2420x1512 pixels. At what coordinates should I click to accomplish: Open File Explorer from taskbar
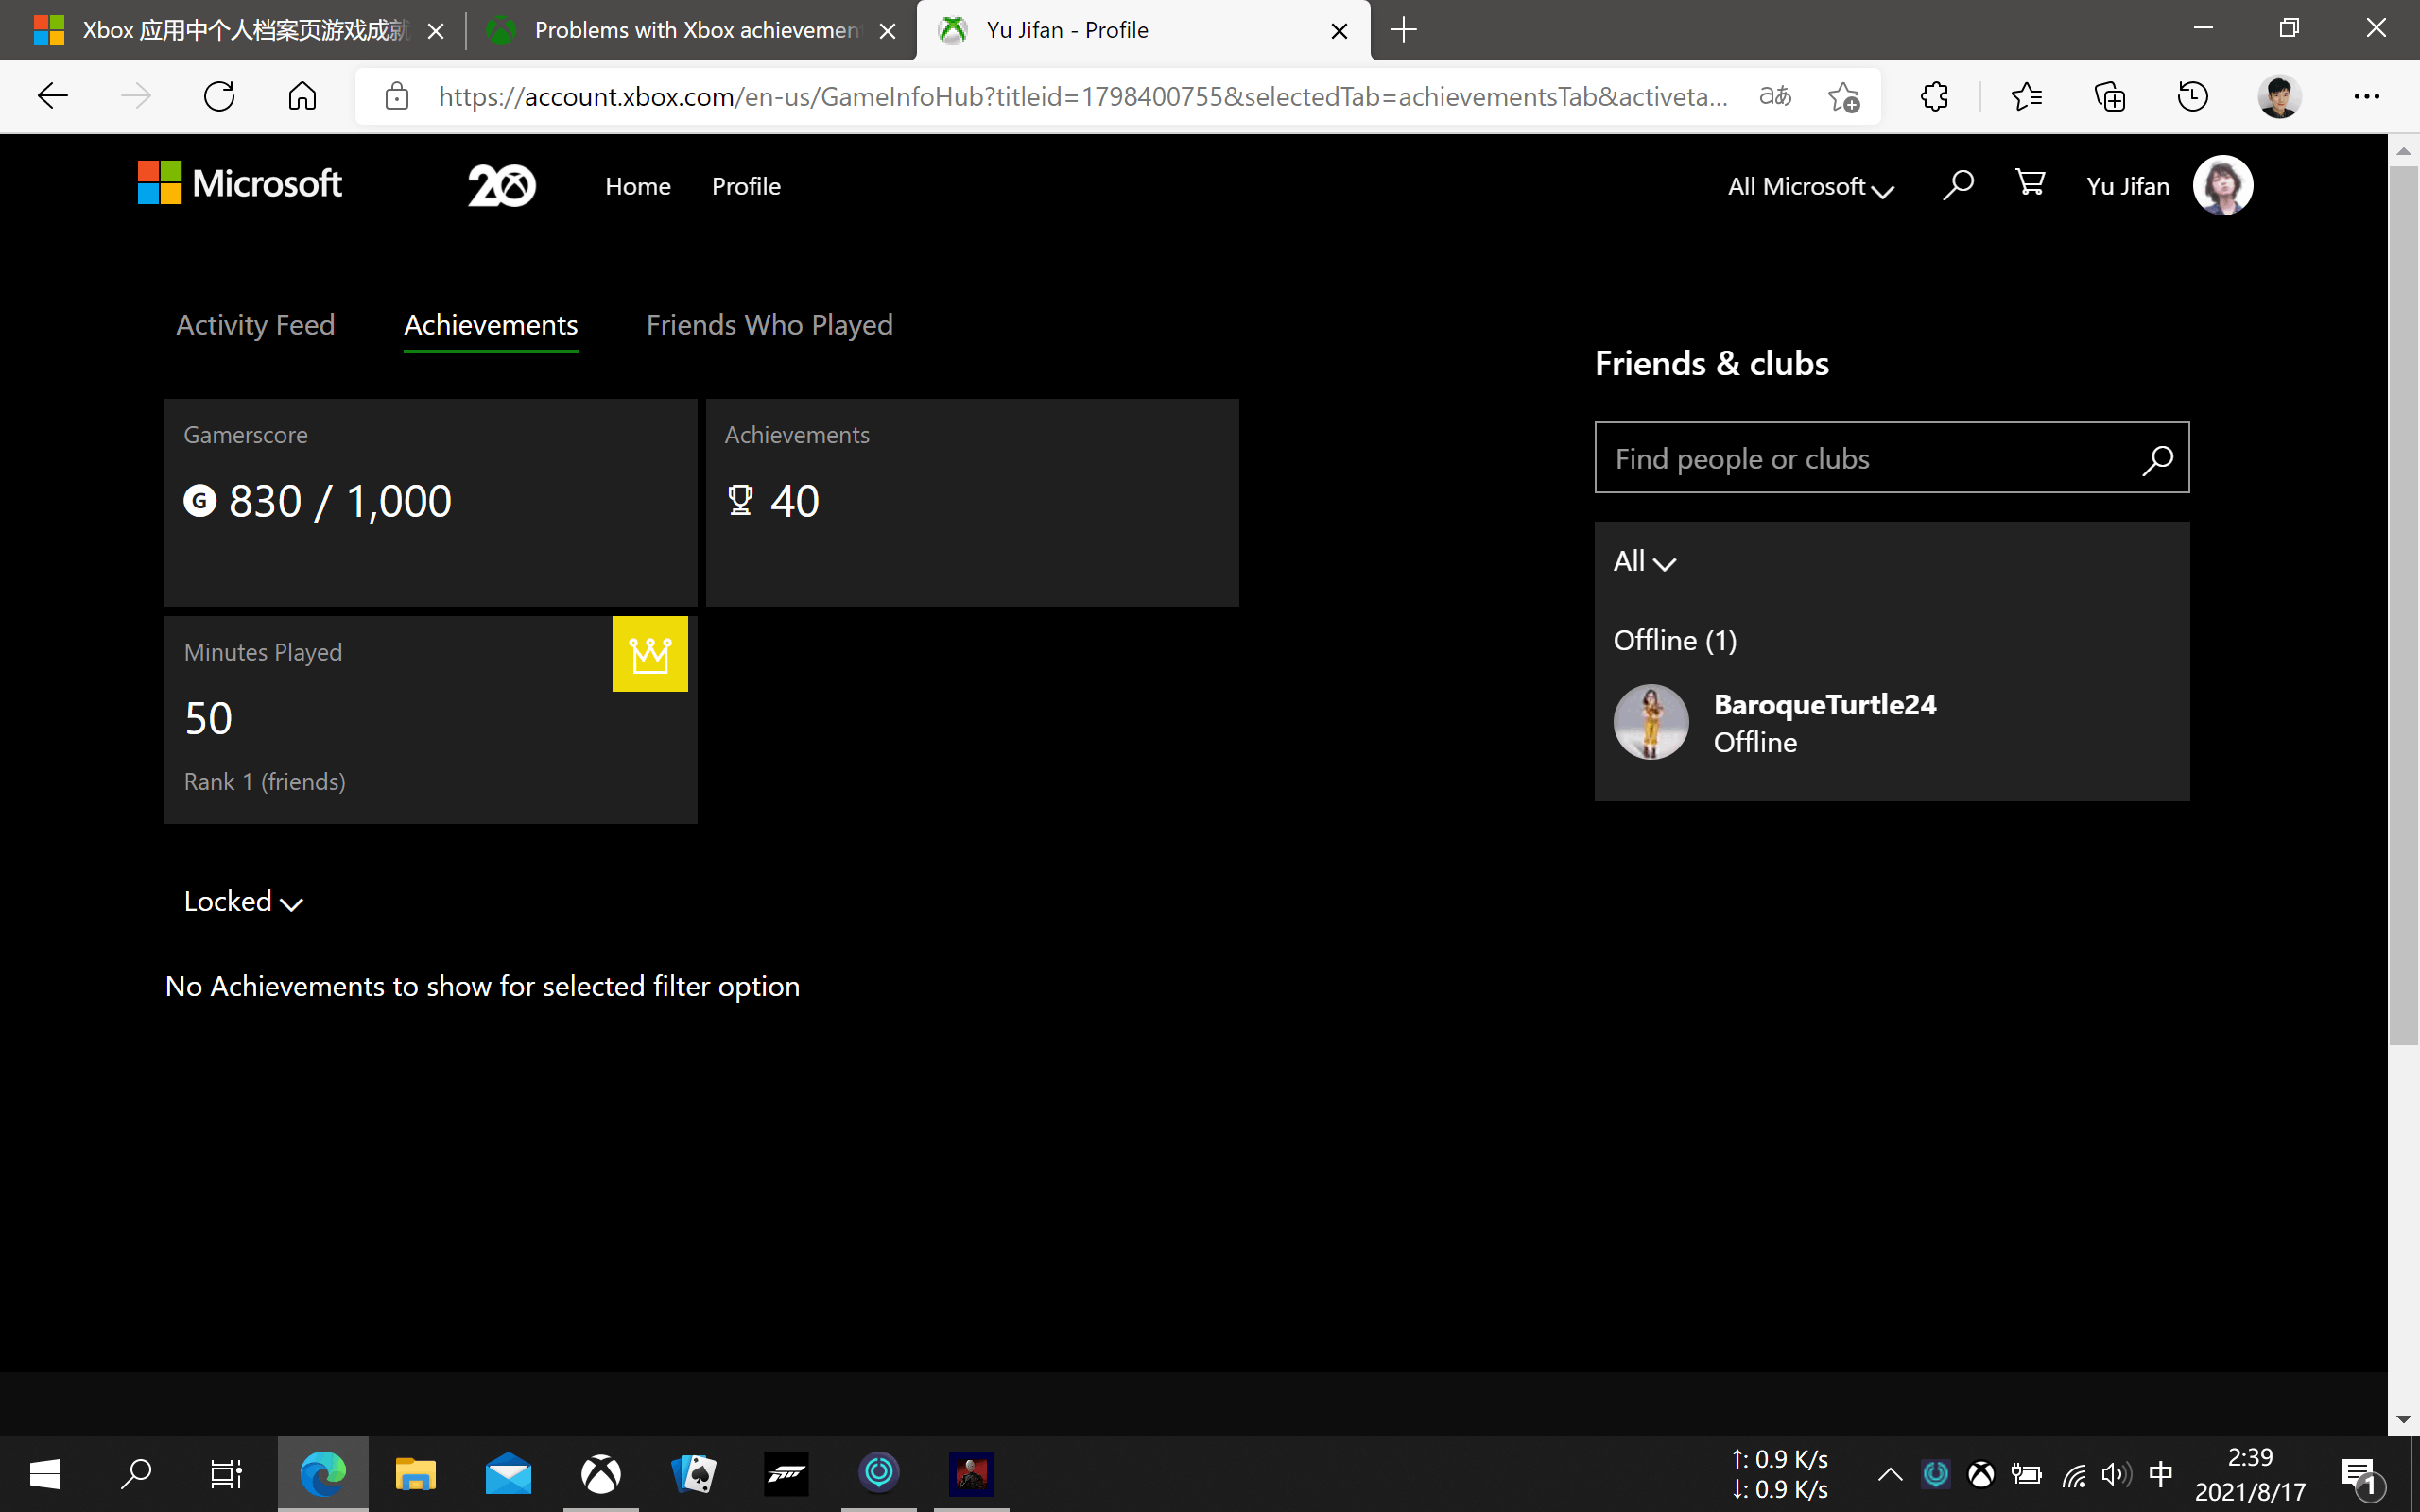pos(415,1474)
